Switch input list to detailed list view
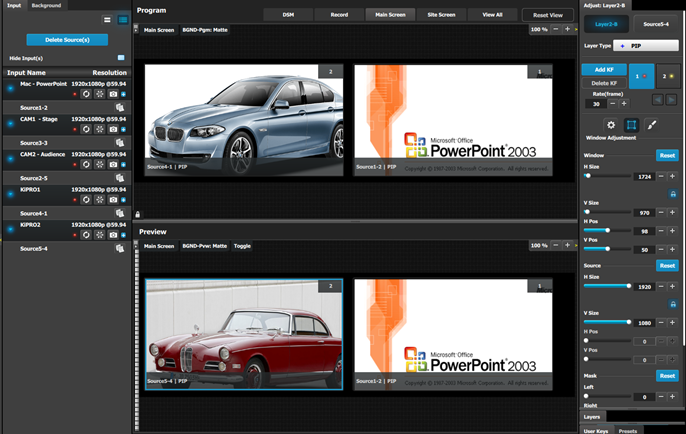This screenshot has height=434, width=686. pyautogui.click(x=123, y=20)
